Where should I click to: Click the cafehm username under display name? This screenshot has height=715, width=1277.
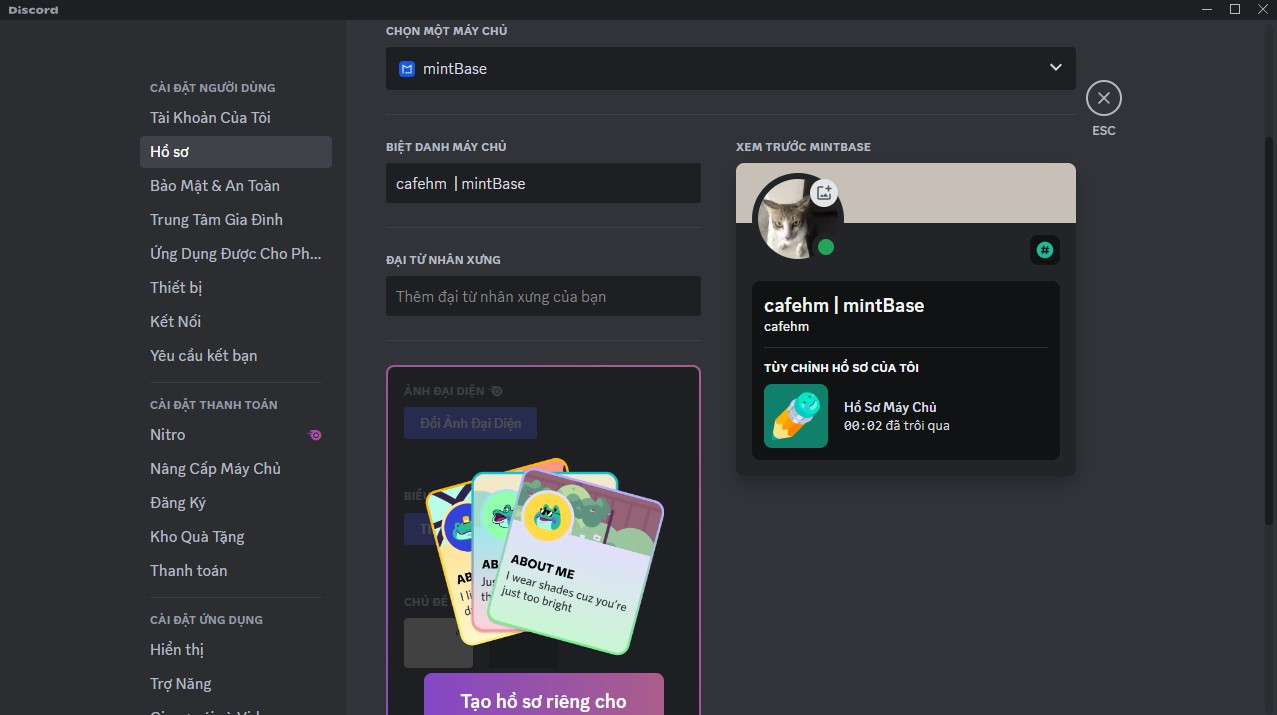[787, 327]
